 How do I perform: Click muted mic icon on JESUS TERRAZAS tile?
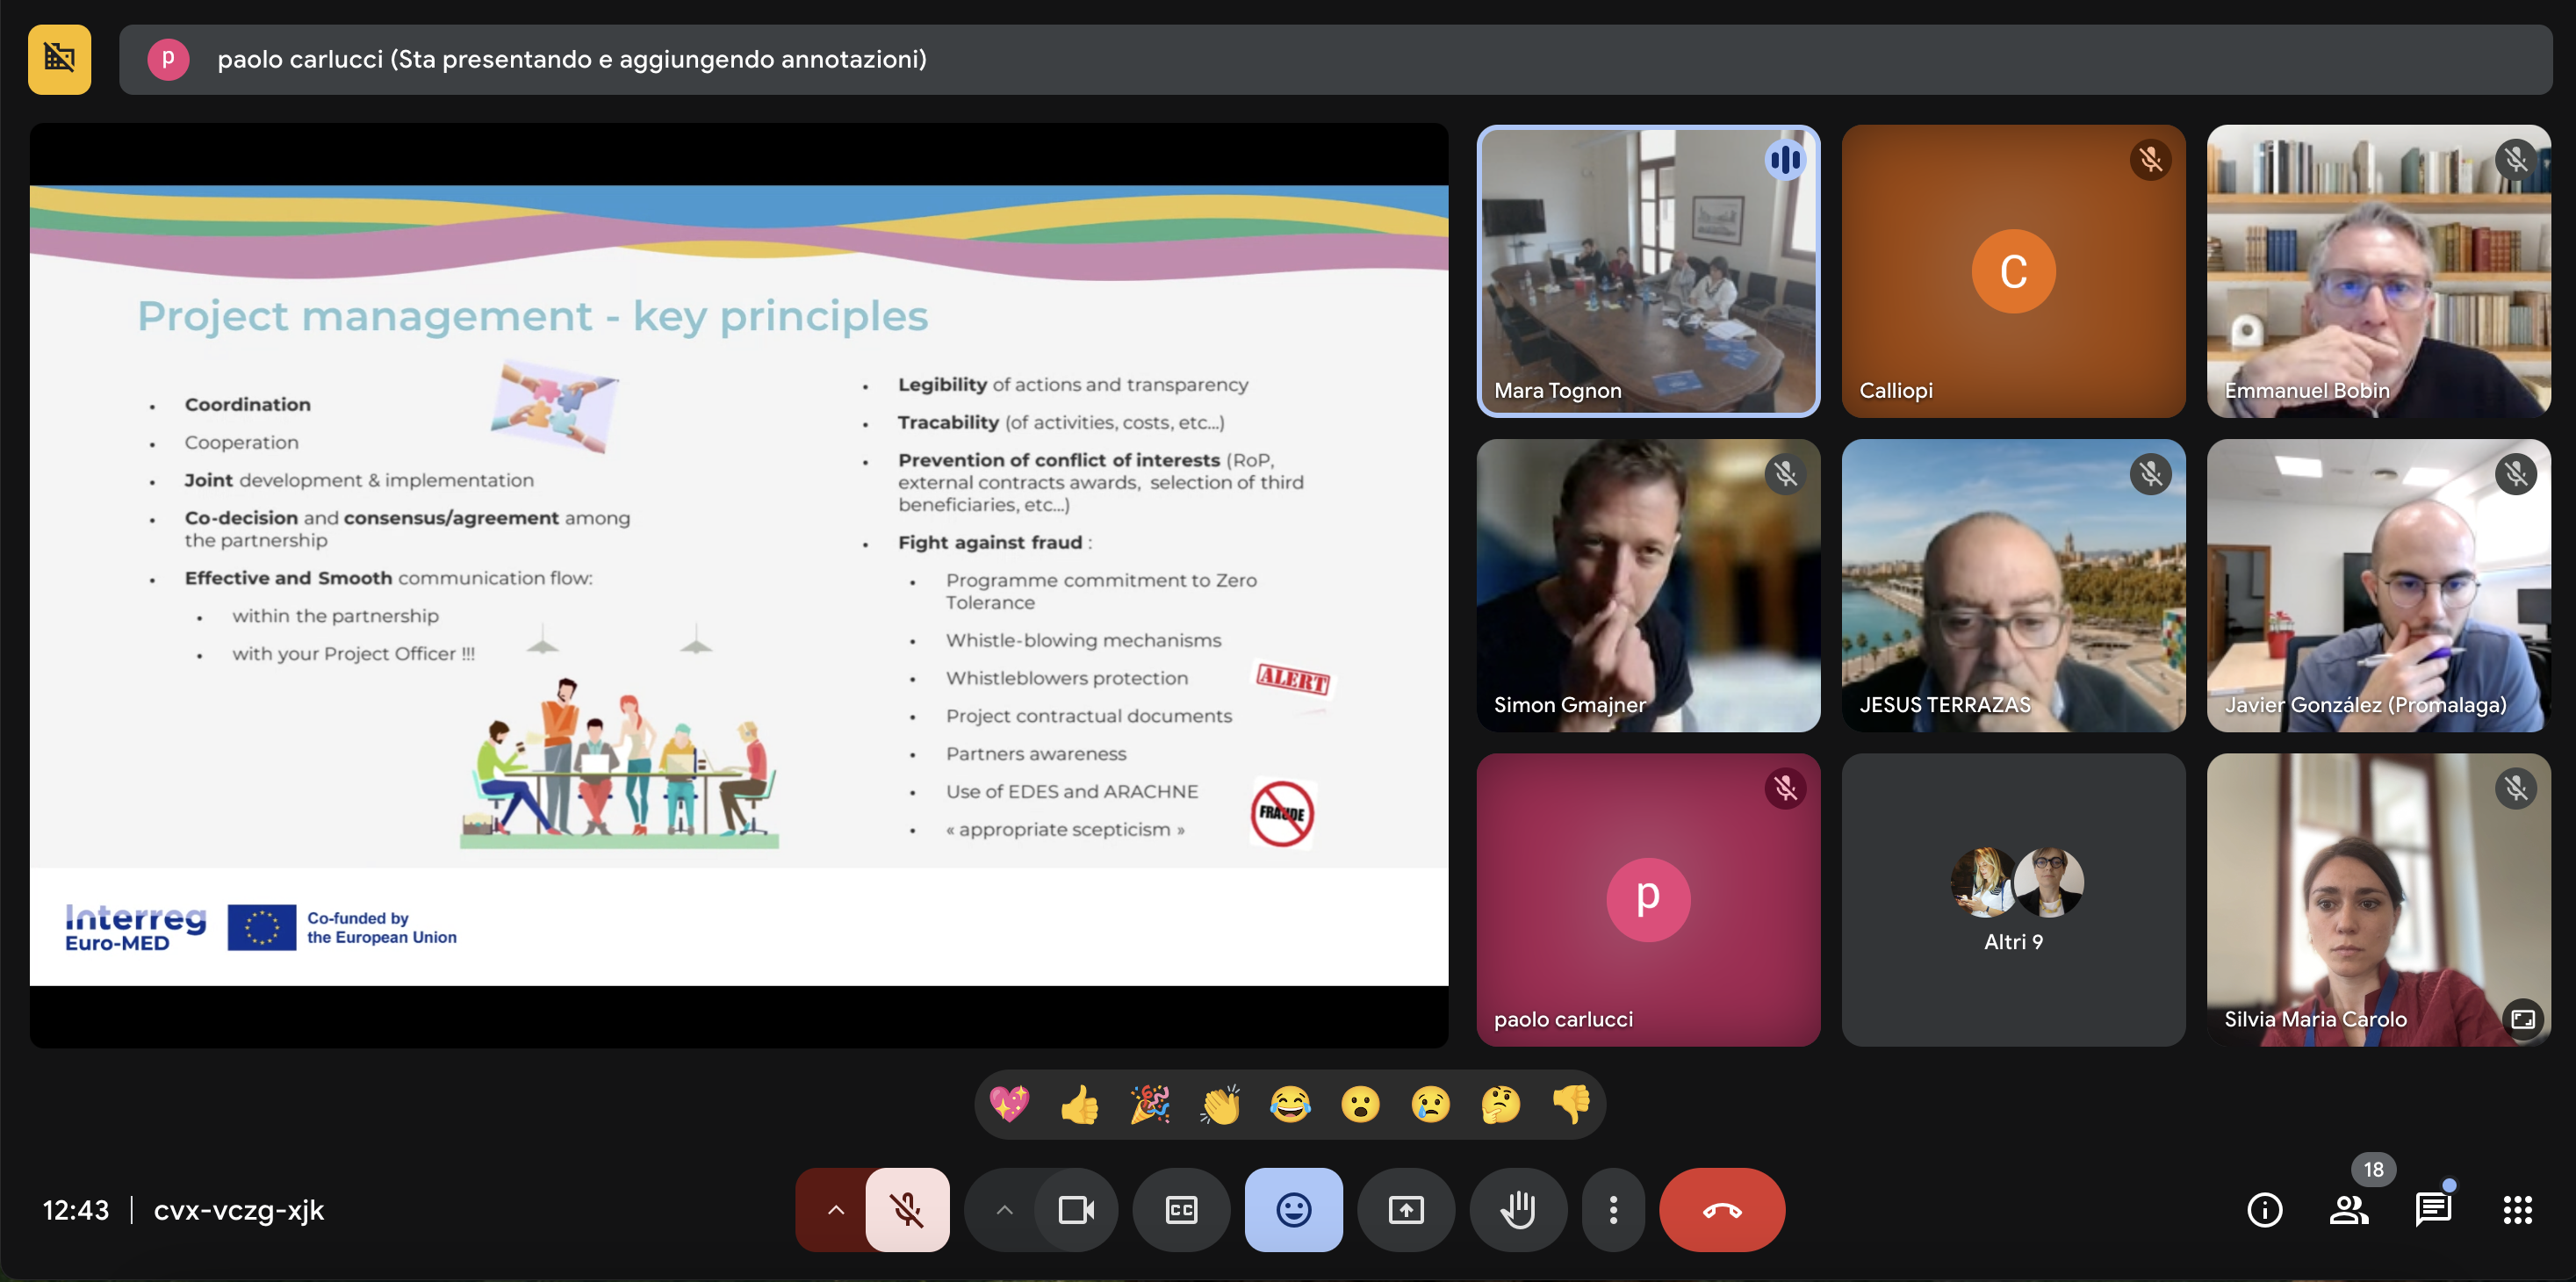pos(2151,474)
